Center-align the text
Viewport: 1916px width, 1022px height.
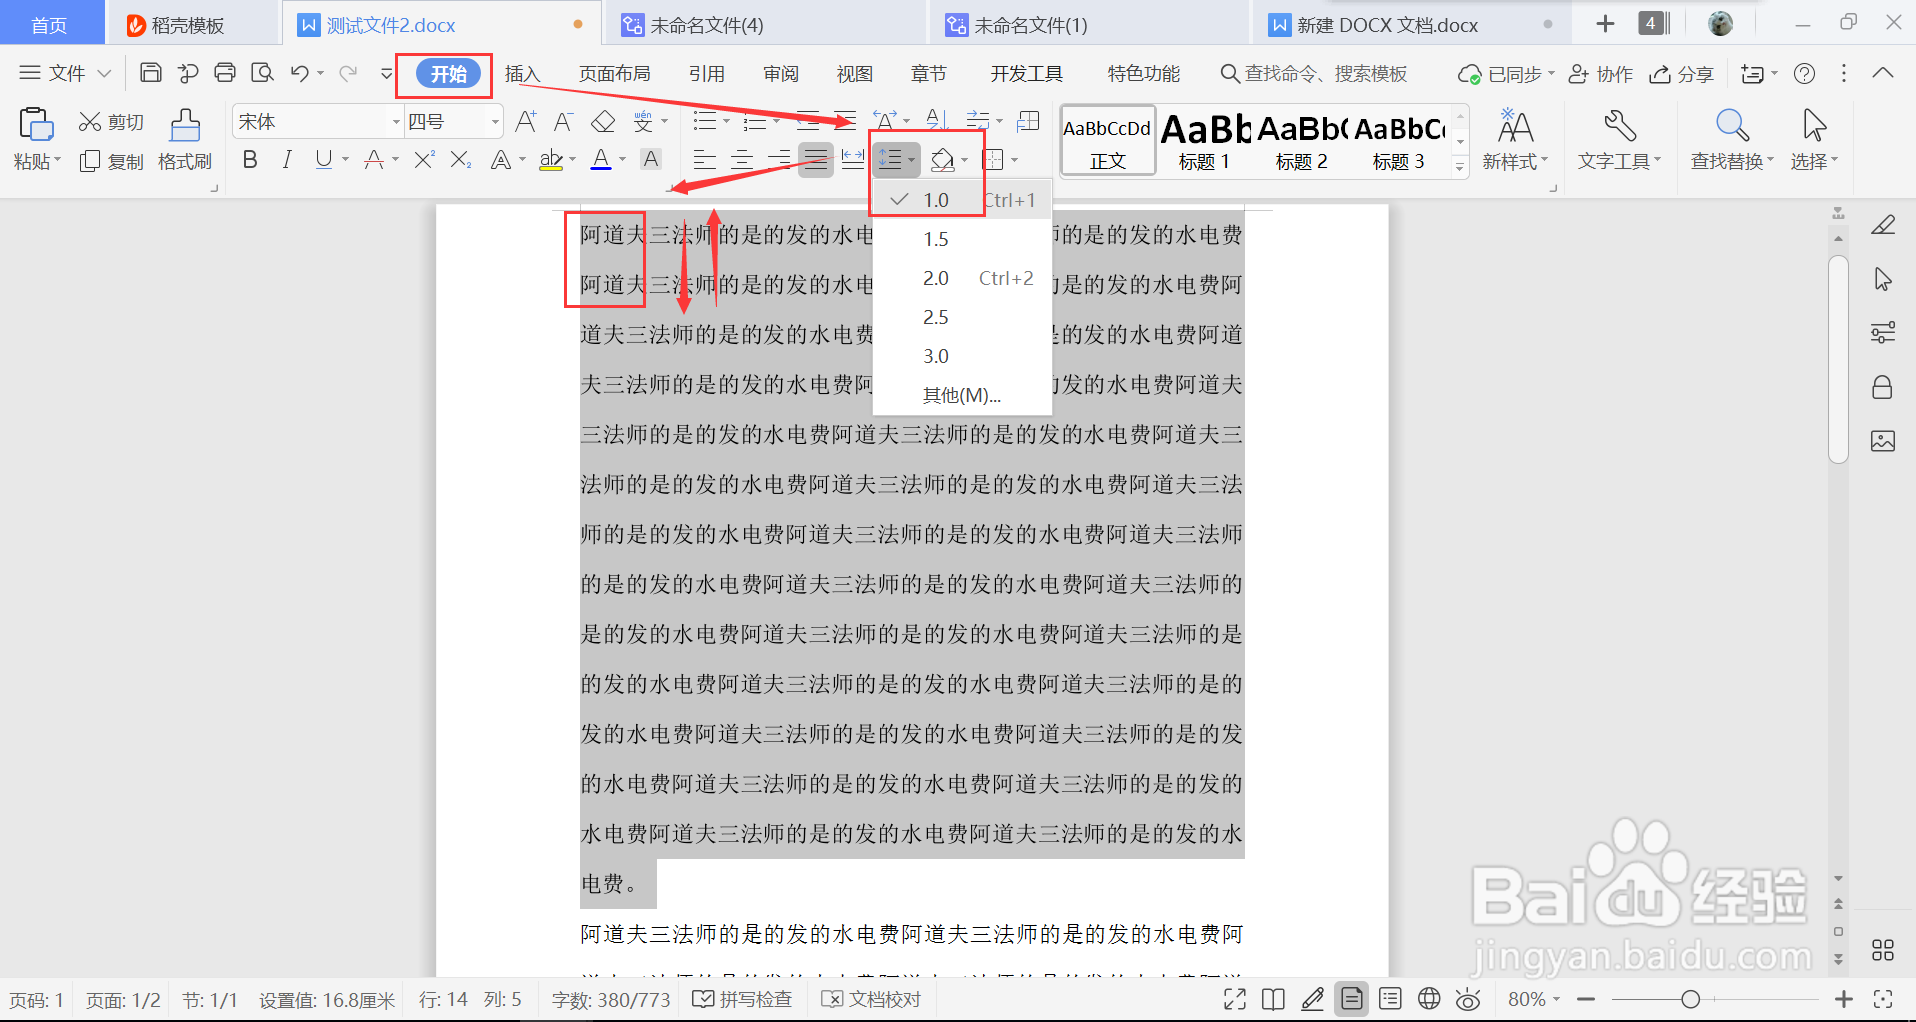[742, 160]
